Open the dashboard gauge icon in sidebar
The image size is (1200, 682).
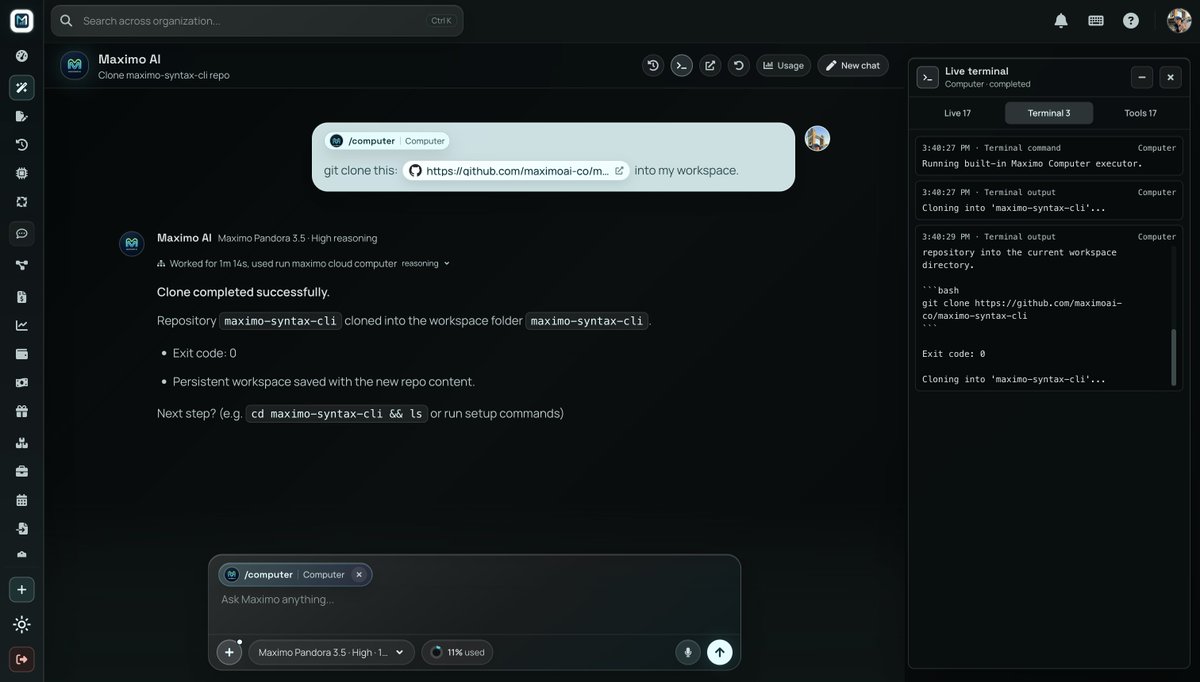click(x=22, y=56)
